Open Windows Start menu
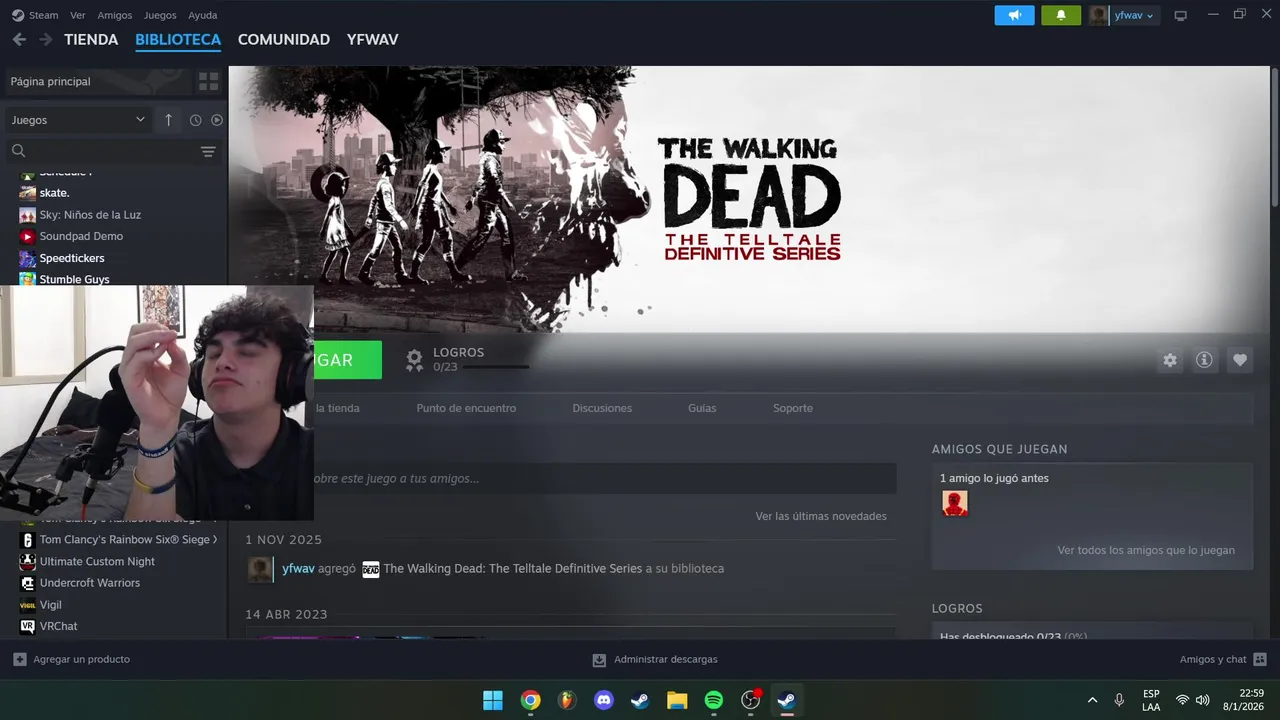 pos(493,700)
